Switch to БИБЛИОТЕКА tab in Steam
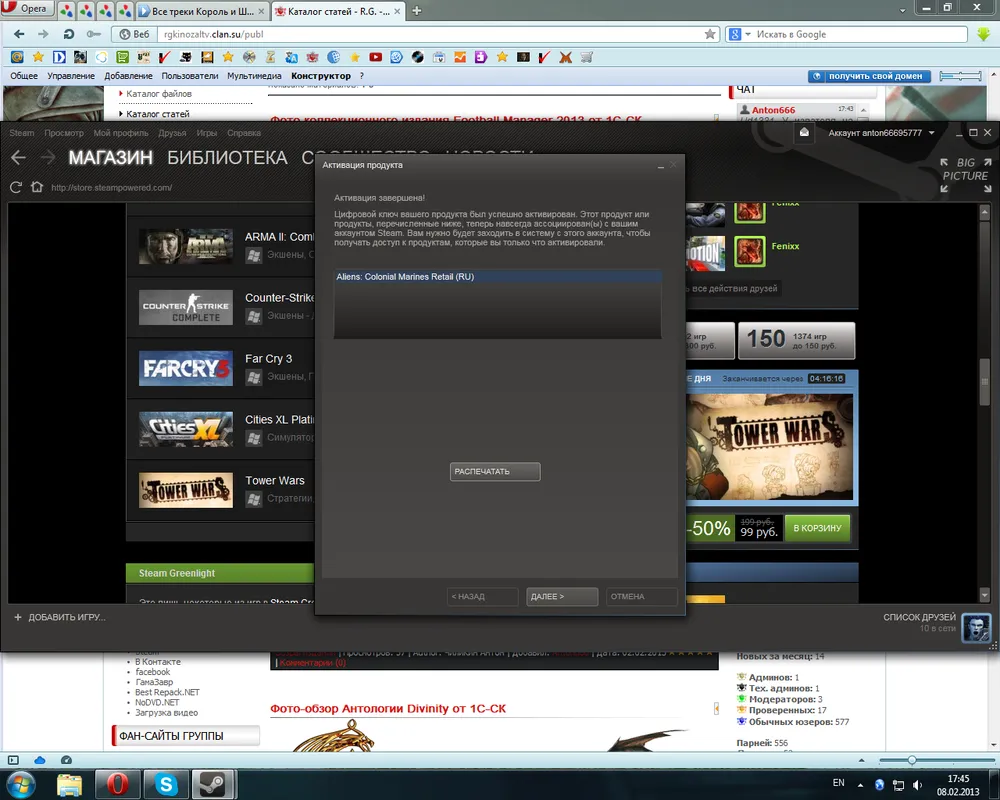Image resolution: width=1000 pixels, height=800 pixels. pyautogui.click(x=227, y=158)
